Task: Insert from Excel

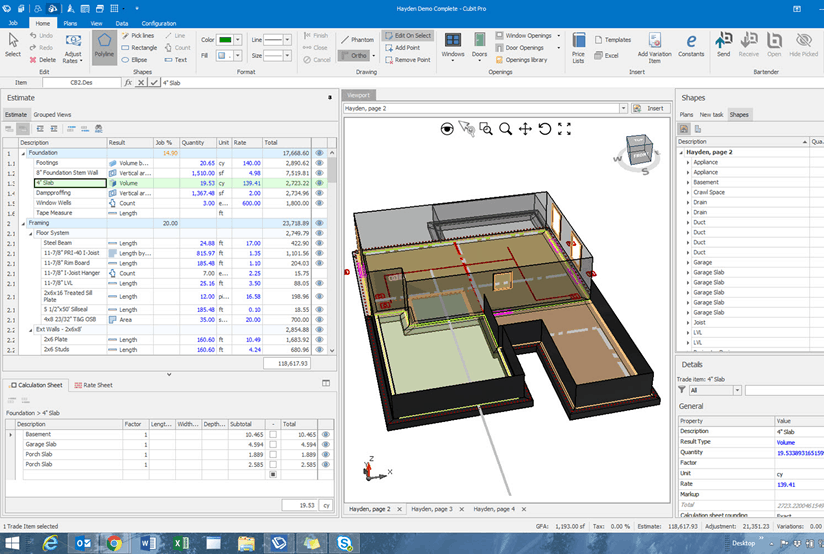Action: (606, 55)
